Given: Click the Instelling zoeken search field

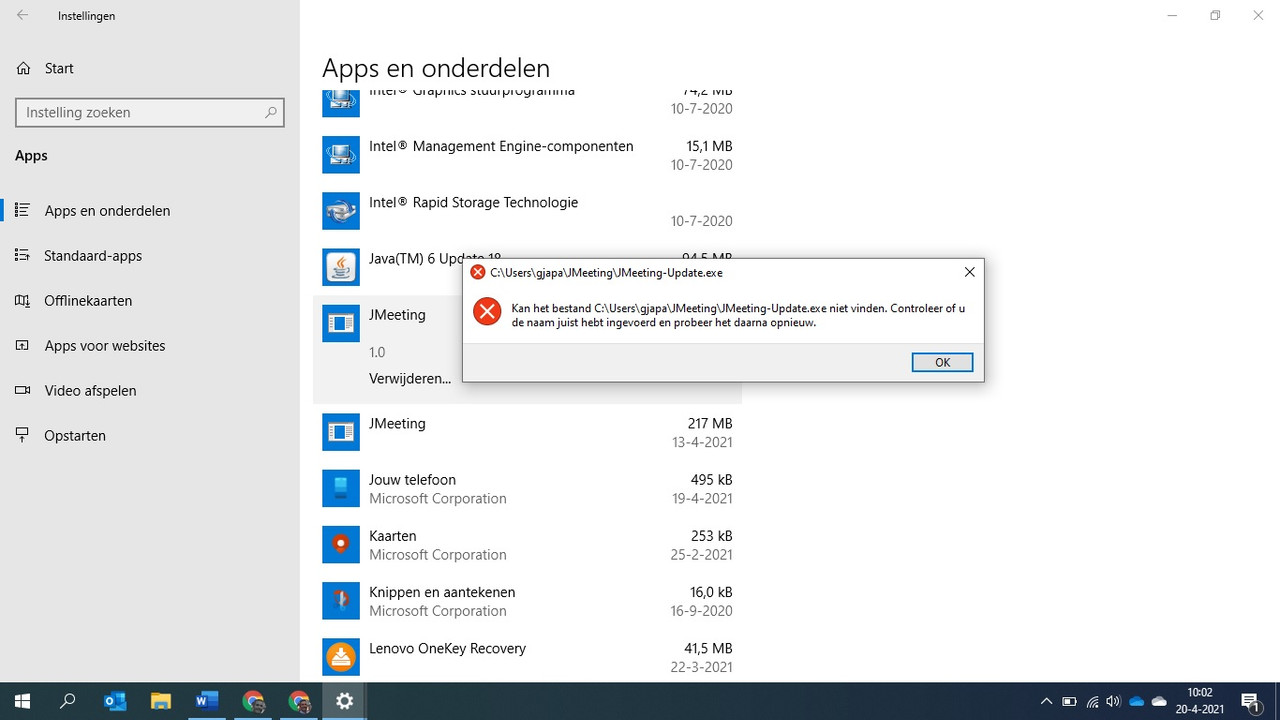Looking at the screenshot, I should click(x=150, y=113).
